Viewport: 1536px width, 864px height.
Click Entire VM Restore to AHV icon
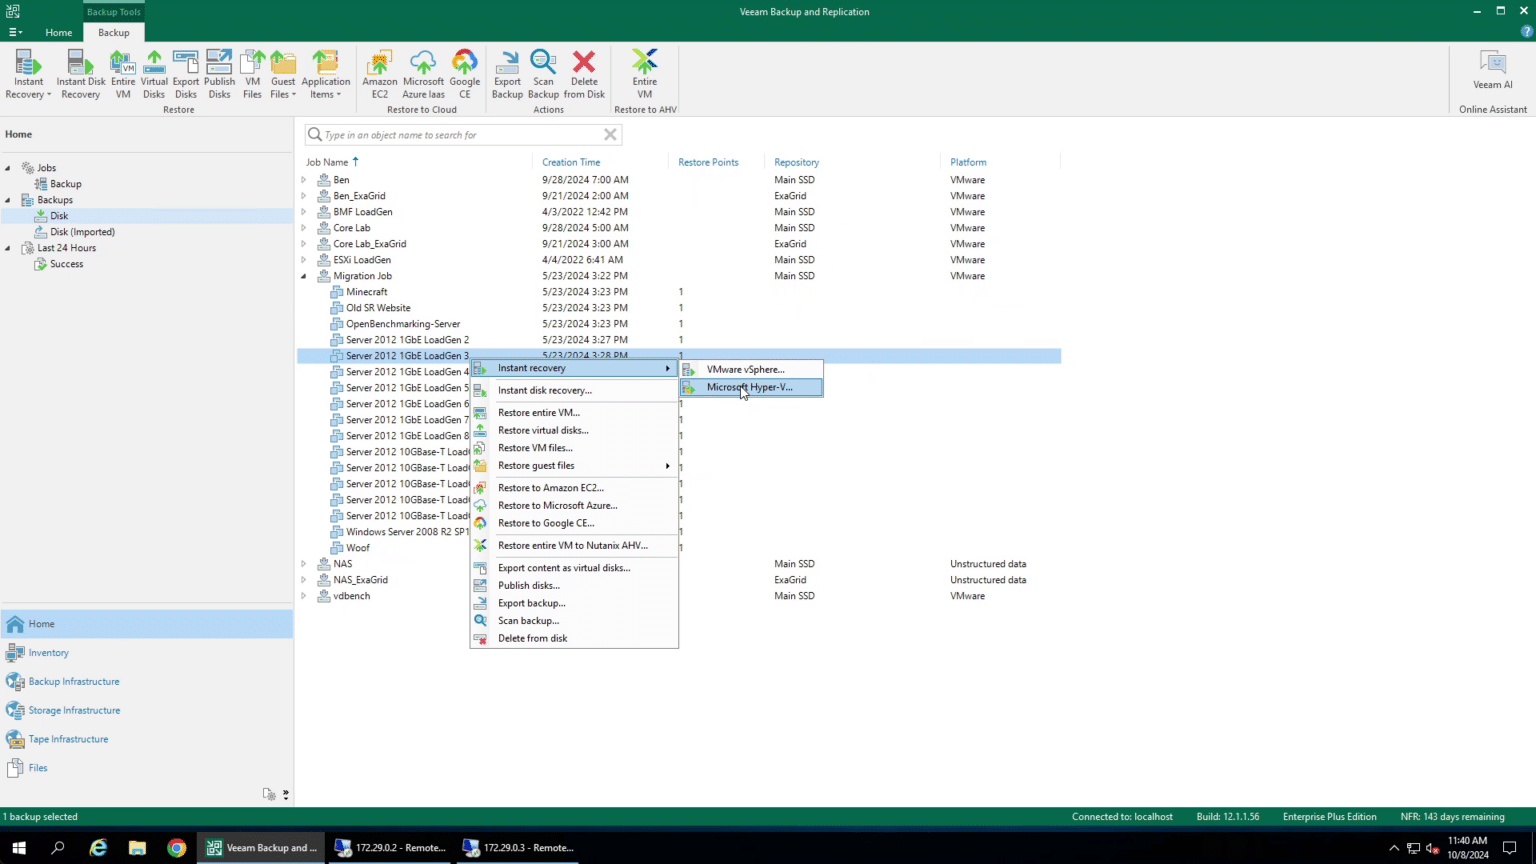coord(645,74)
